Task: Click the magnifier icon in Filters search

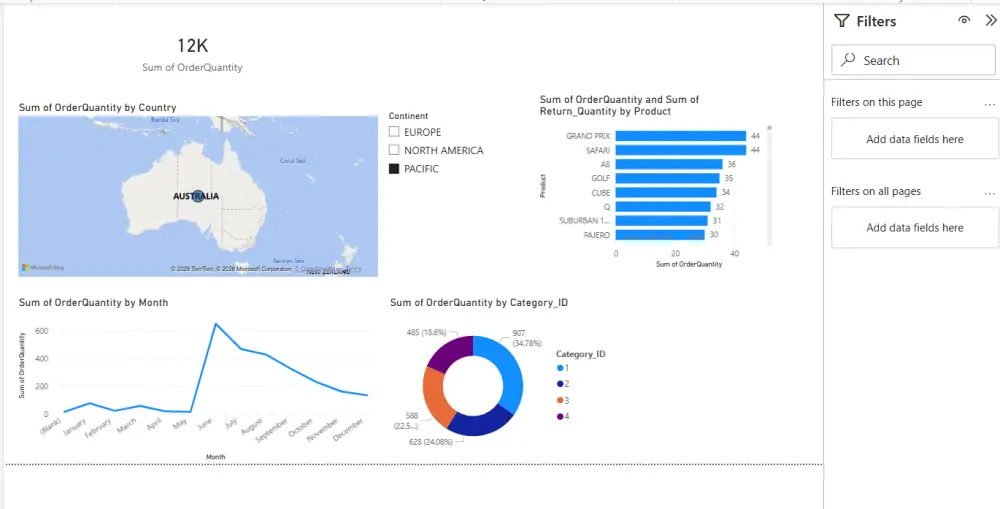Action: pyautogui.click(x=848, y=60)
